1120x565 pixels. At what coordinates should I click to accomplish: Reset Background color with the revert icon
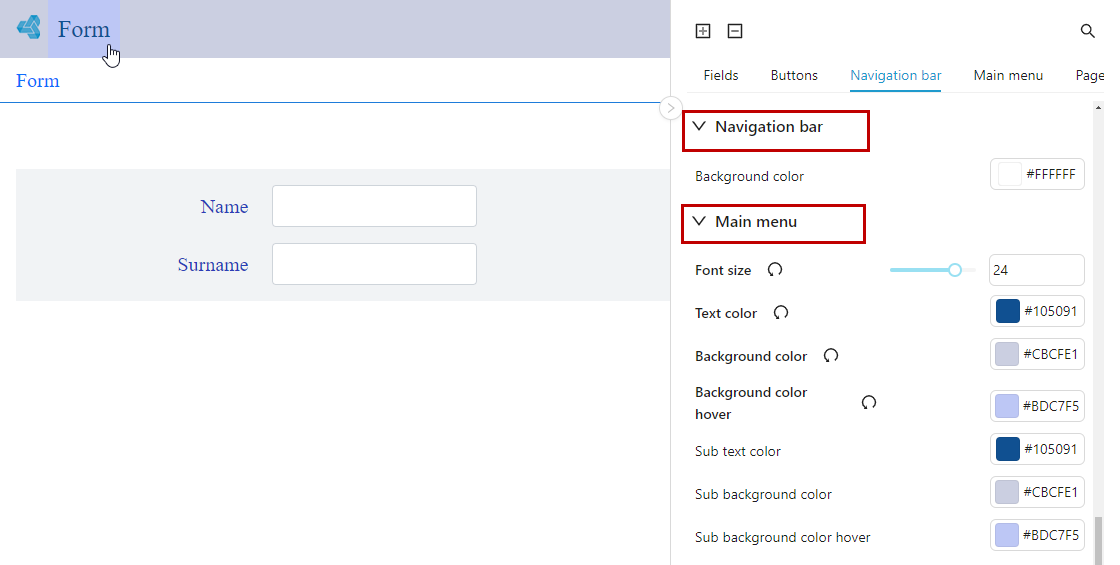point(831,355)
